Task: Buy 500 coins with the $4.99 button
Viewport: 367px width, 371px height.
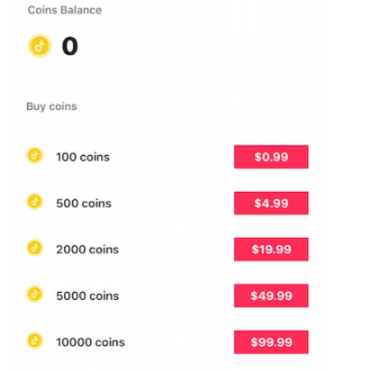Action: pos(271,203)
